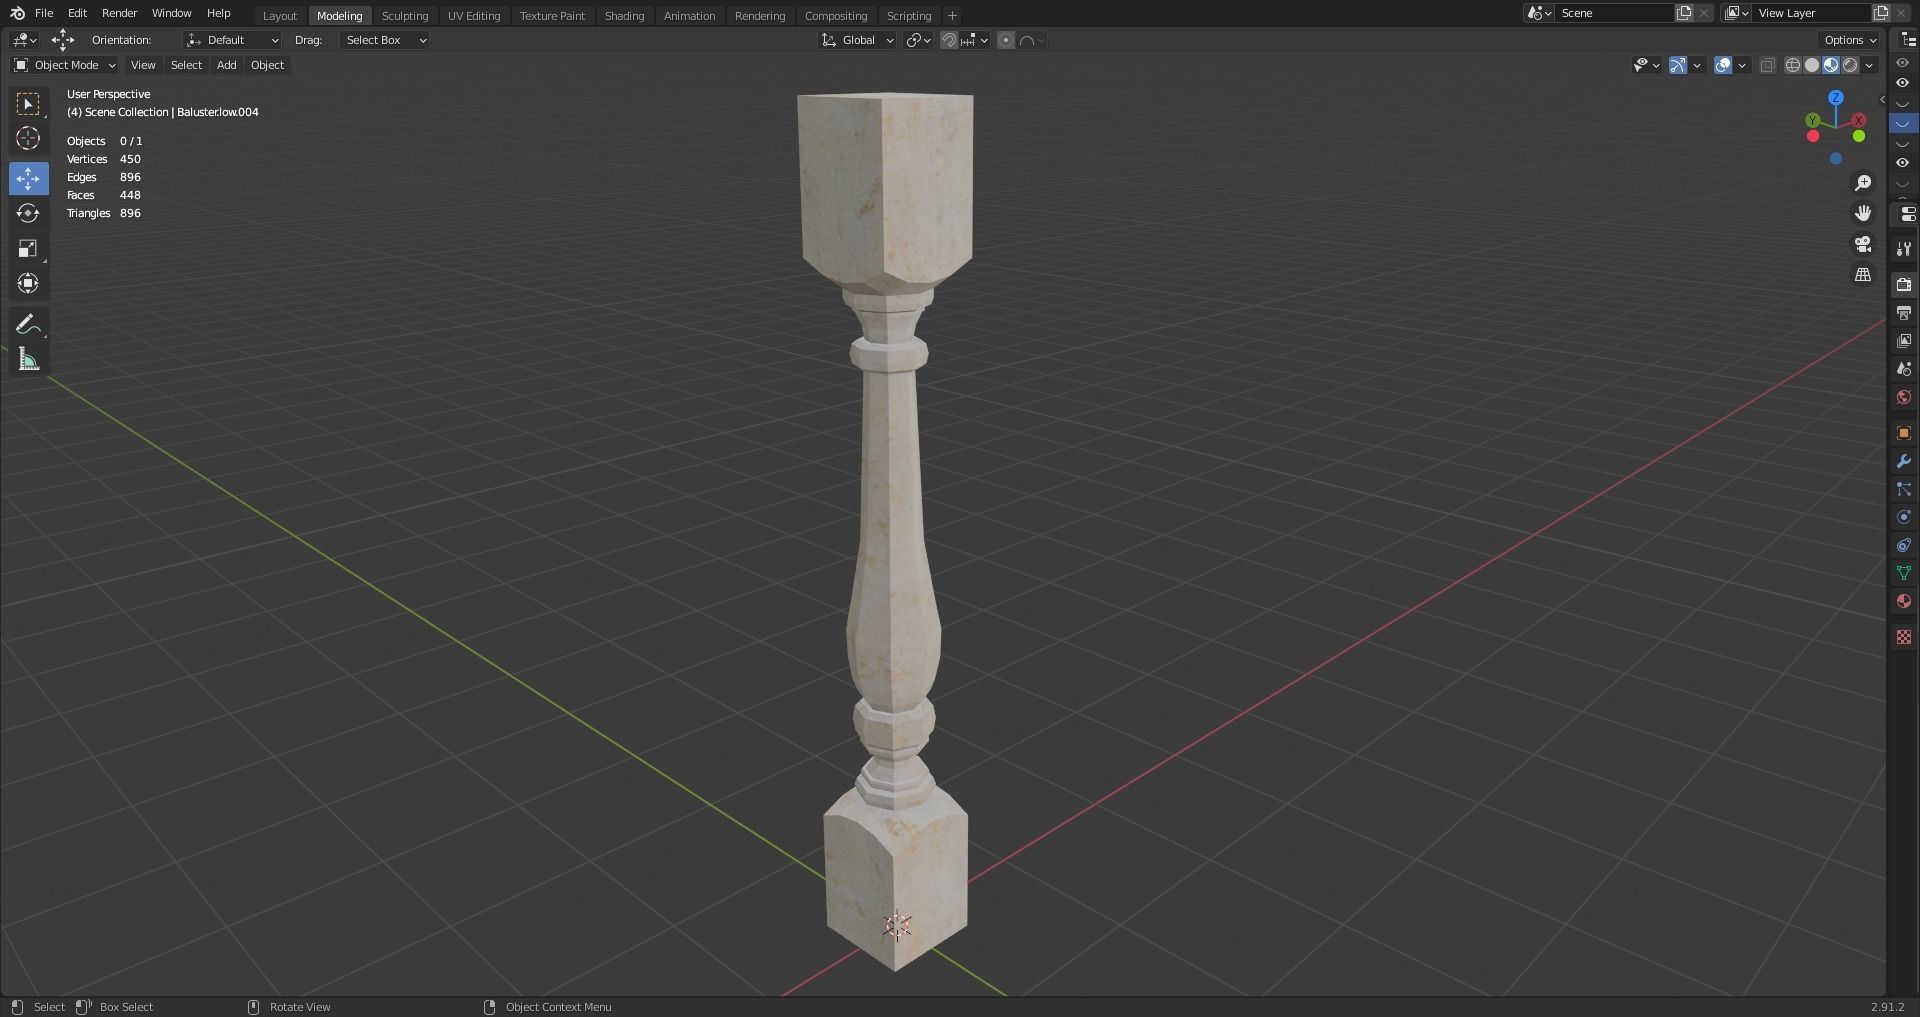The width and height of the screenshot is (1920, 1017).
Task: Open the Render menu
Action: point(119,13)
